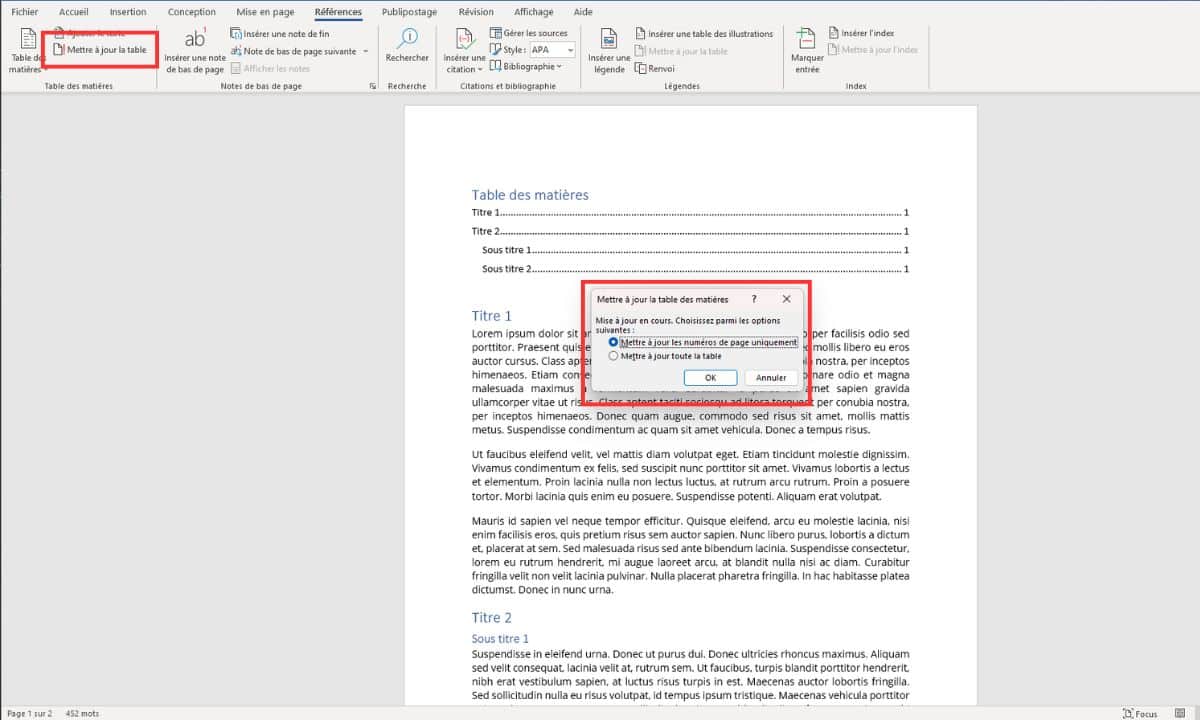The image size is (1200, 720).
Task: Enable Focus mode from the status bar
Action: [1140, 714]
